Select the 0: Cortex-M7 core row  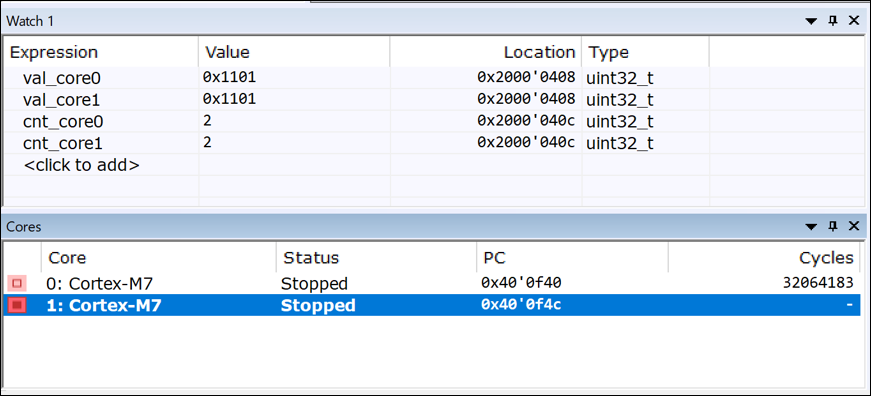coord(432,283)
